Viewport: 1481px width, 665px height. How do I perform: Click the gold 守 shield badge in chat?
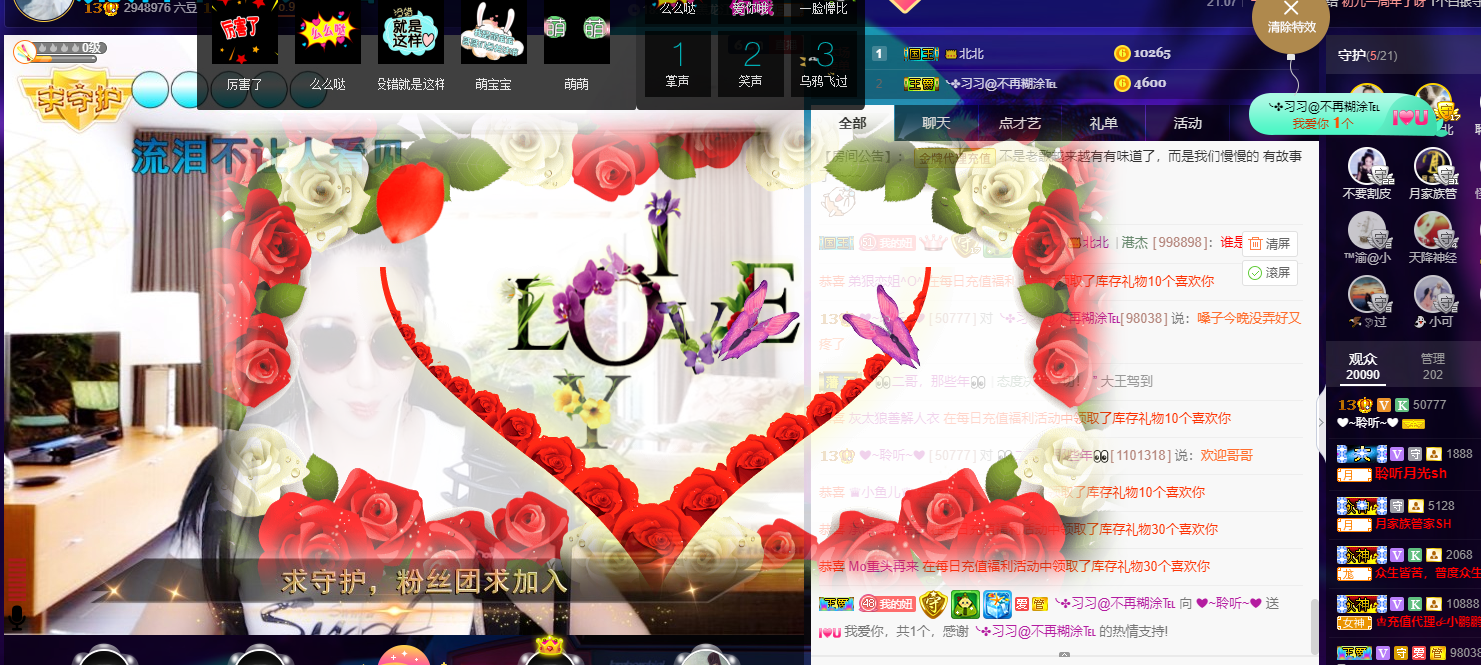(933, 604)
